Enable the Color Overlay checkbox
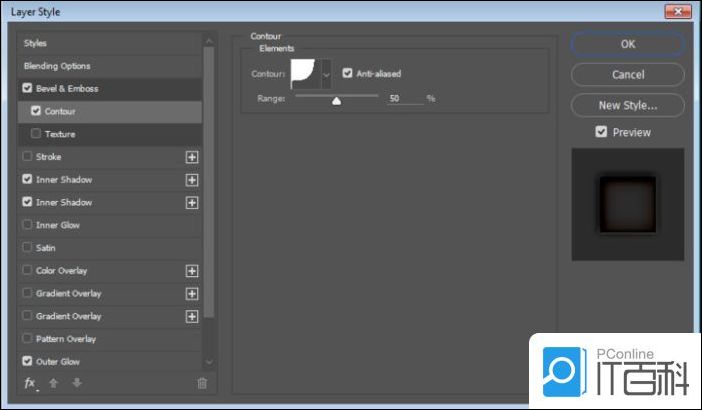This screenshot has height=410, width=702. 27,270
